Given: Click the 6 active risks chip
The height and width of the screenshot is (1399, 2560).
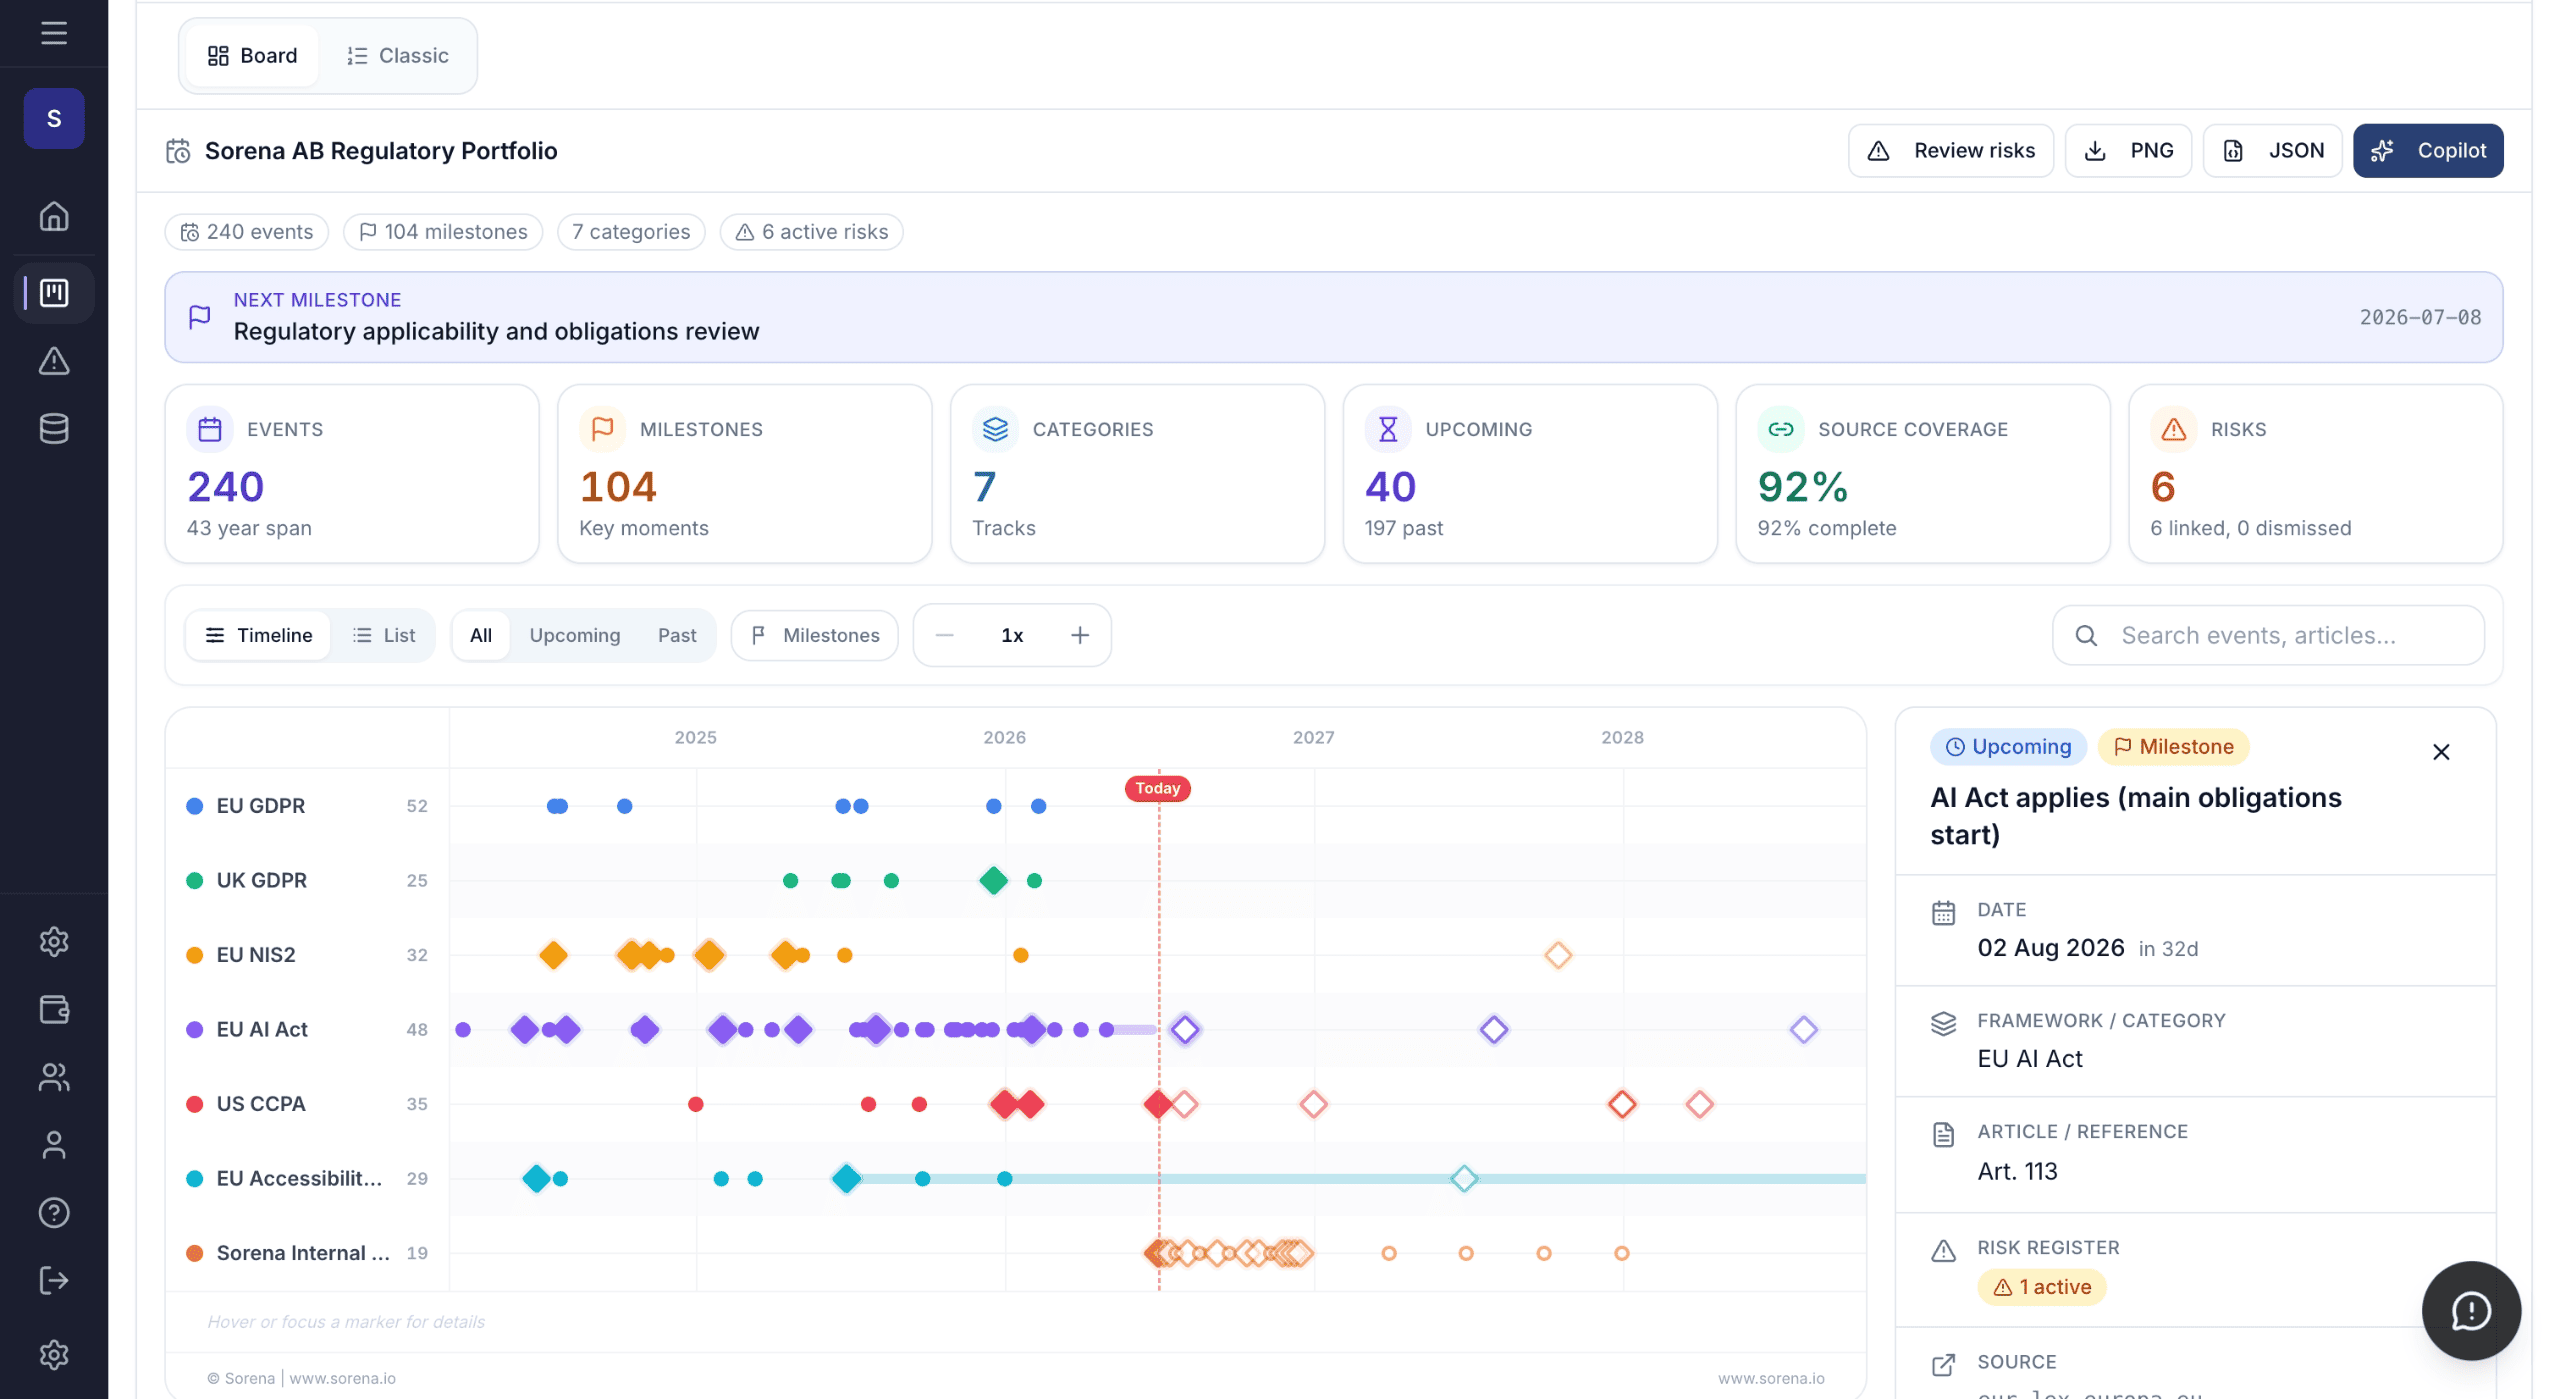Looking at the screenshot, I should point(811,232).
